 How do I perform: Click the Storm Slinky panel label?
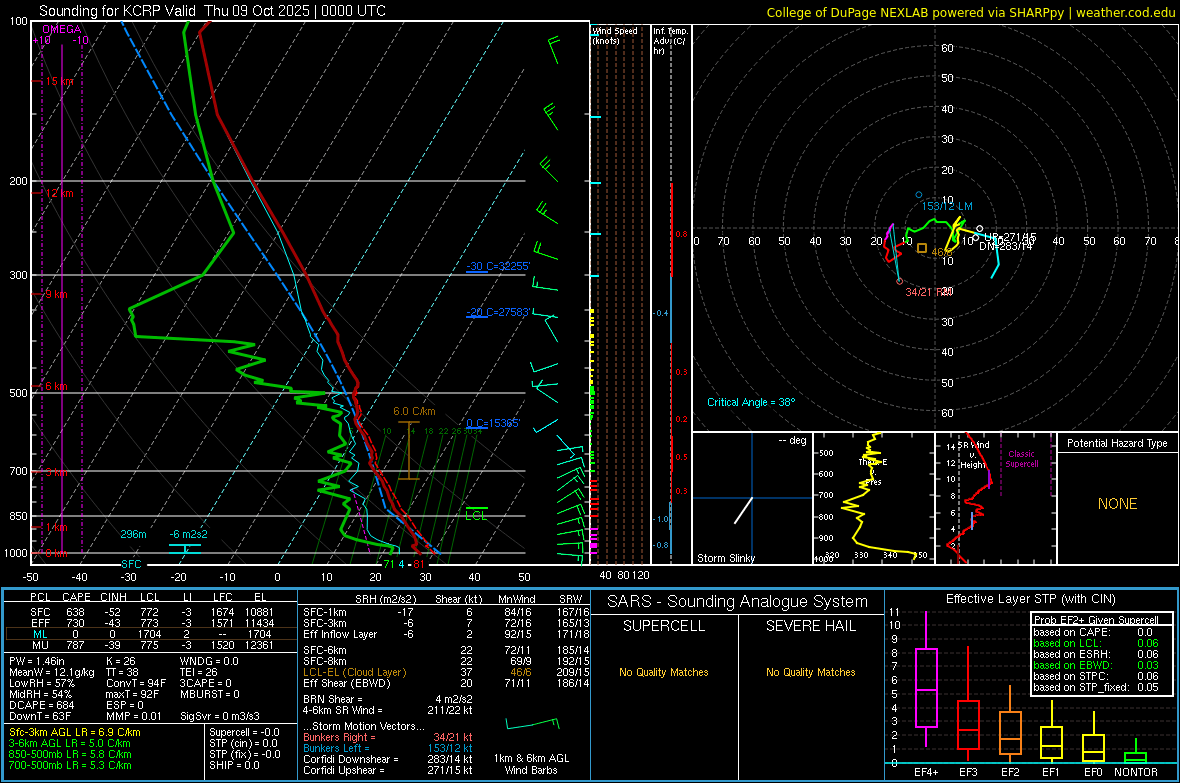click(725, 558)
